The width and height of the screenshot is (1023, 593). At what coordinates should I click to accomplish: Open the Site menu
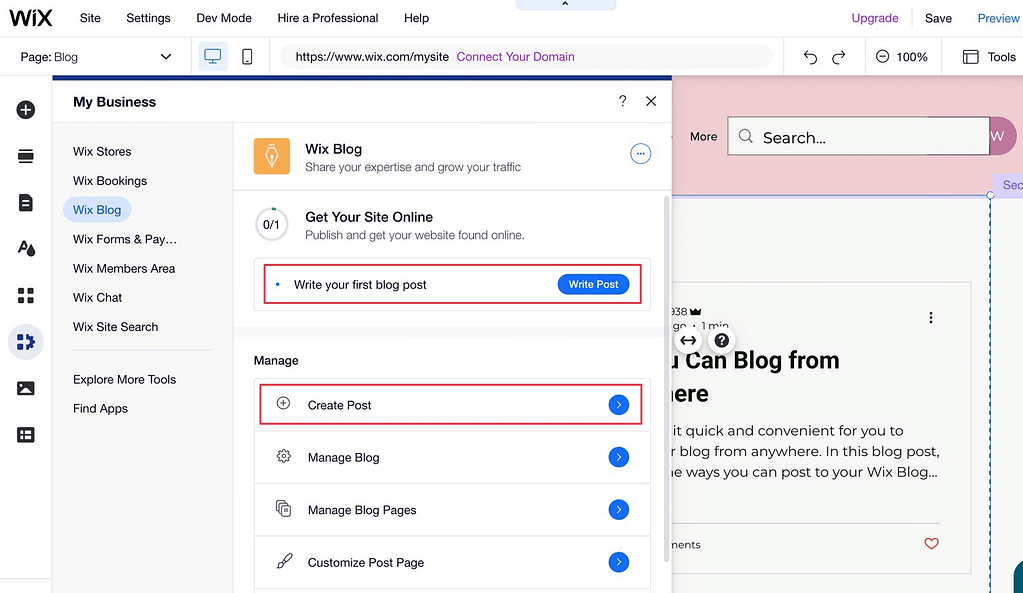[90, 18]
